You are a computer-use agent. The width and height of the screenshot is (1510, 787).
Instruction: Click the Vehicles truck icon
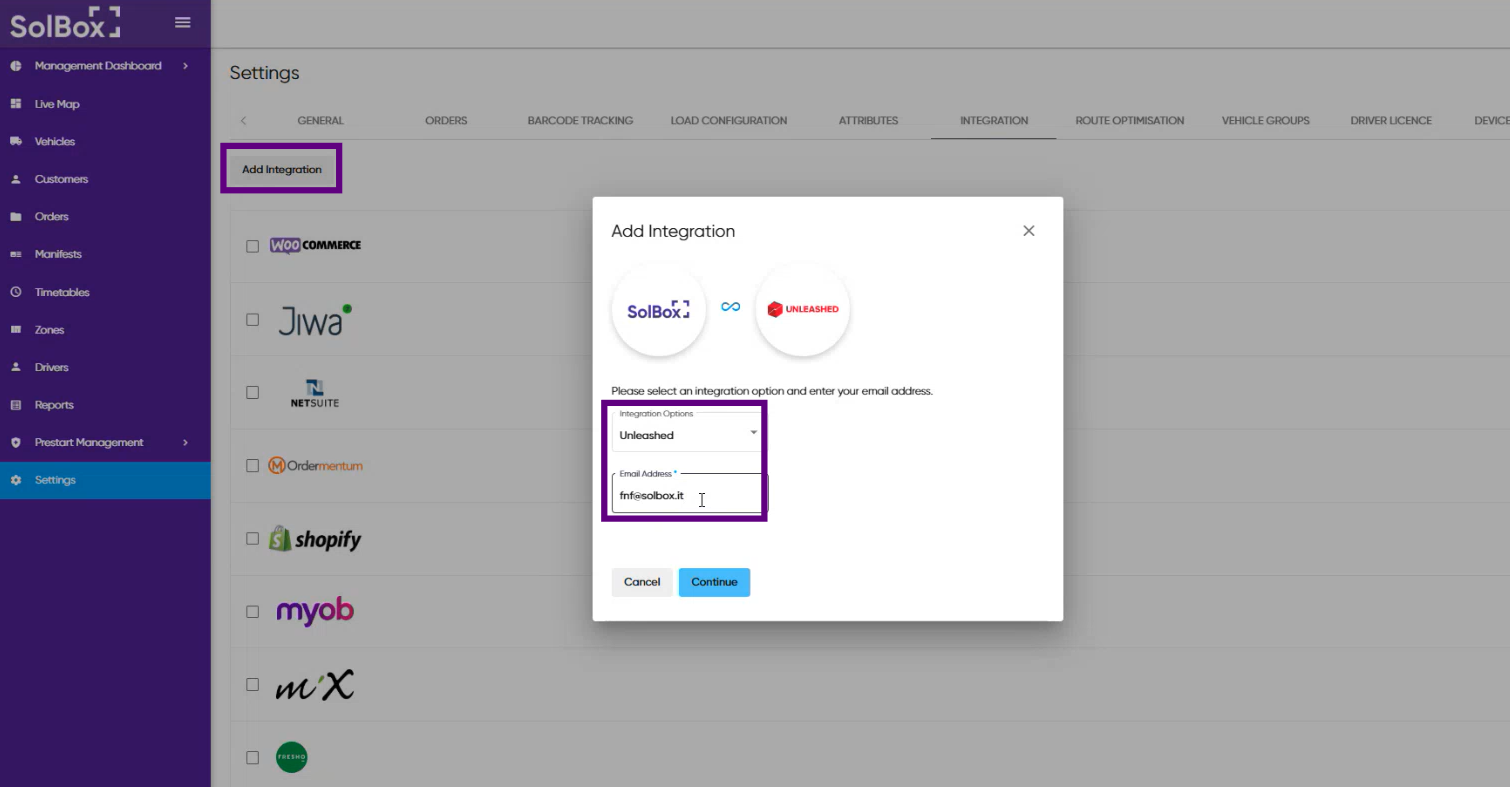click(x=16, y=142)
